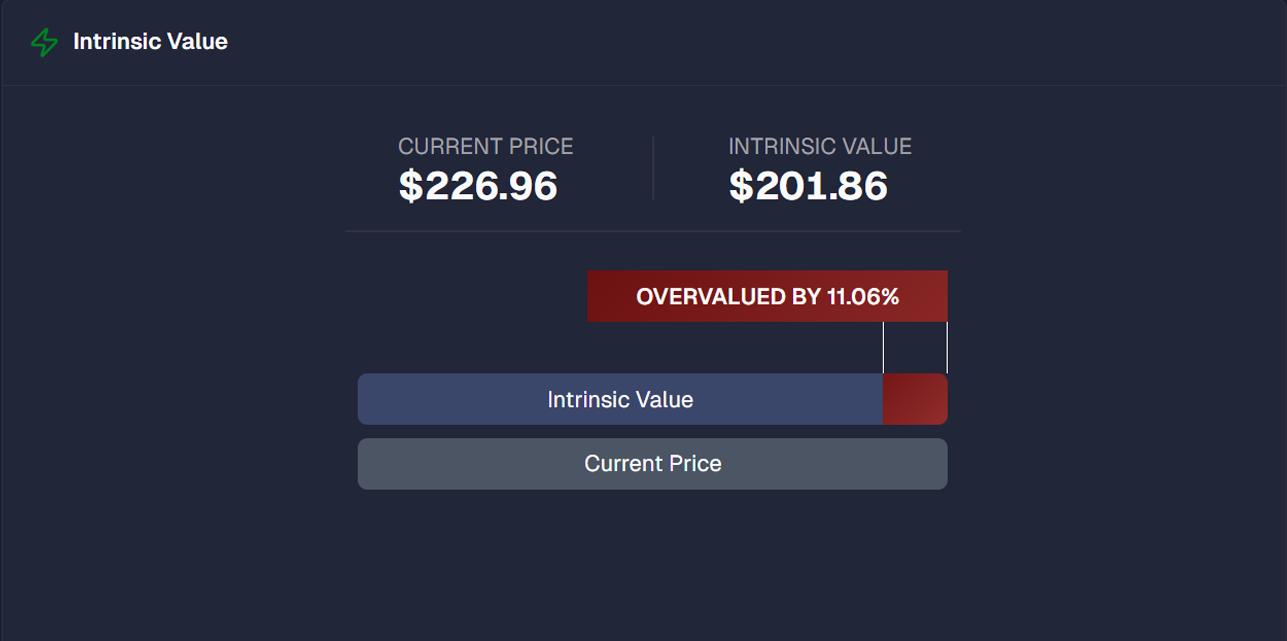Select the CURRENT PRICE label

(x=486, y=147)
